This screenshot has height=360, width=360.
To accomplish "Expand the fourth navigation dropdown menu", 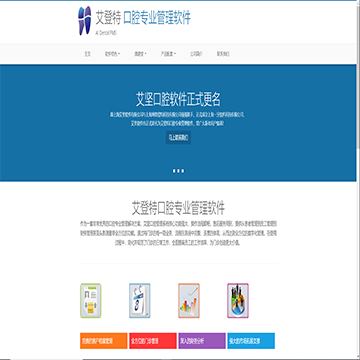I will 168,54.
